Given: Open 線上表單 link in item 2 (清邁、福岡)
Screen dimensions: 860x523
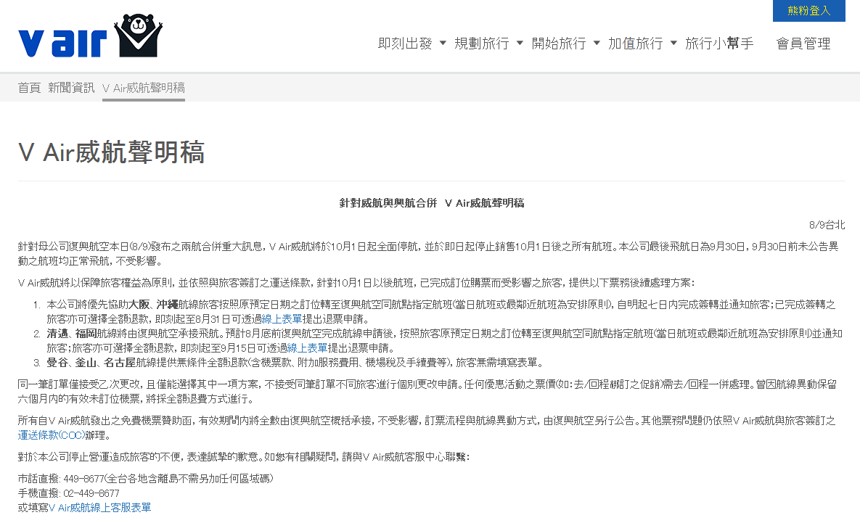Looking at the screenshot, I should pyautogui.click(x=307, y=348).
